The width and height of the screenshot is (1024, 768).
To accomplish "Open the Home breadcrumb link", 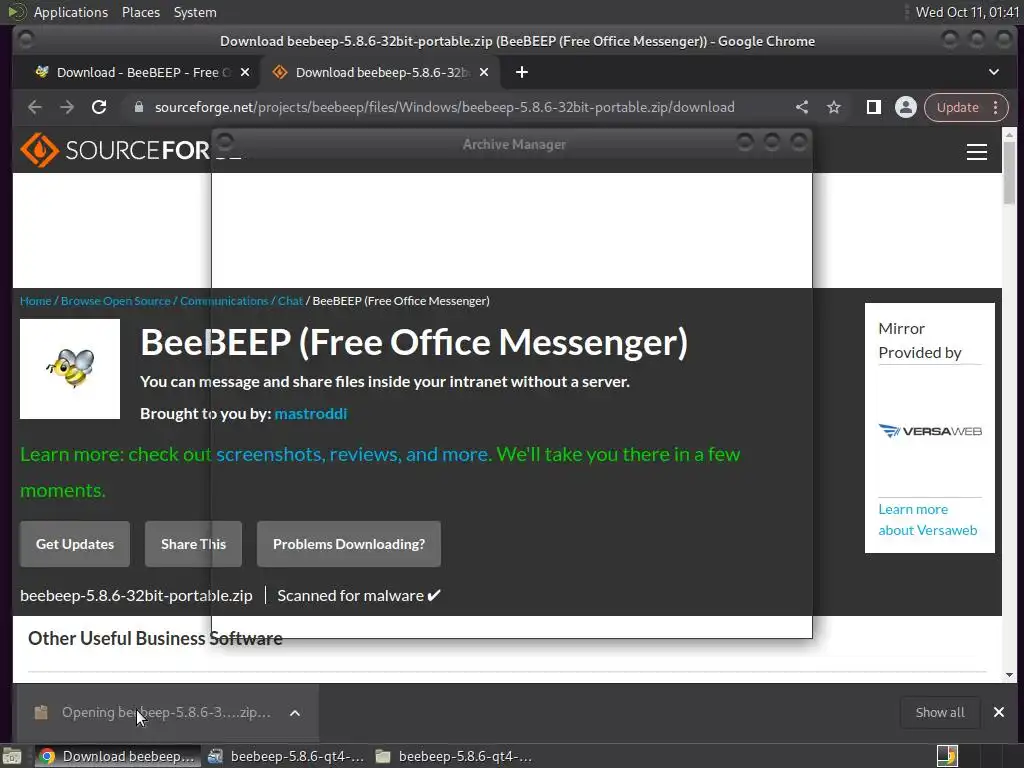I will [x=35, y=301].
